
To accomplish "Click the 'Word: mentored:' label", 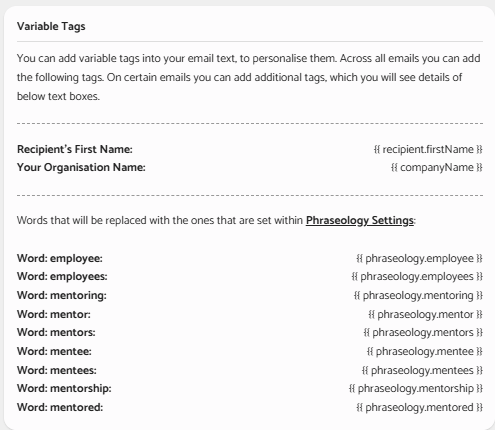I will tap(60, 407).
